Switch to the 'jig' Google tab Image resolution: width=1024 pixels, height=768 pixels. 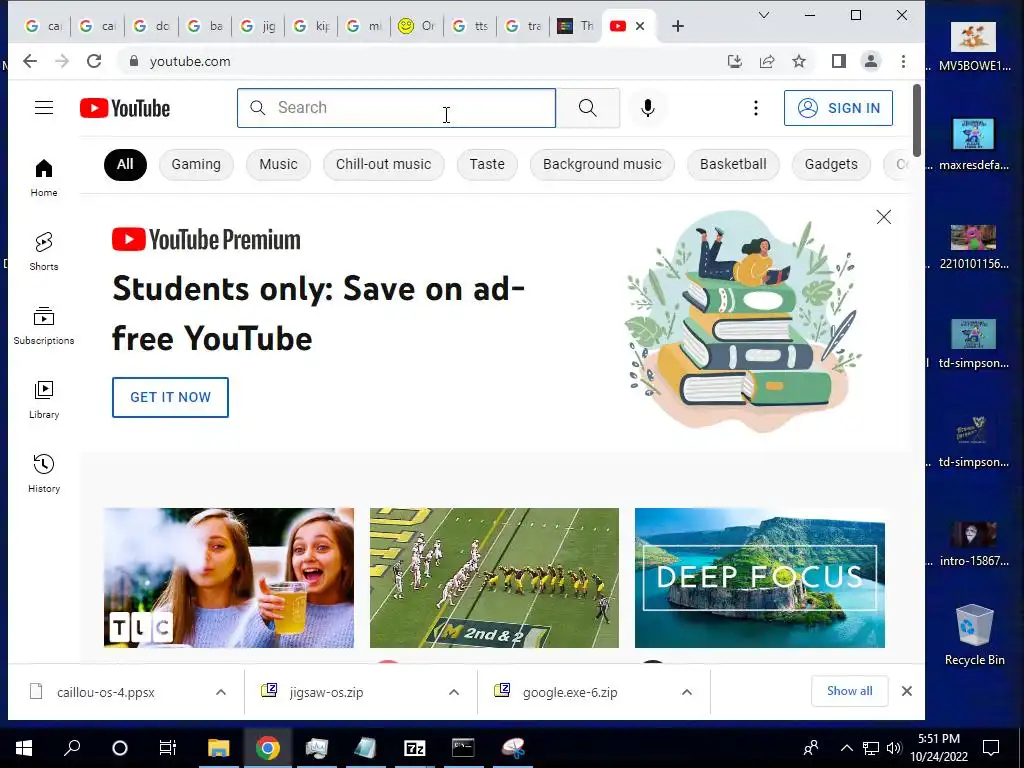tap(259, 26)
